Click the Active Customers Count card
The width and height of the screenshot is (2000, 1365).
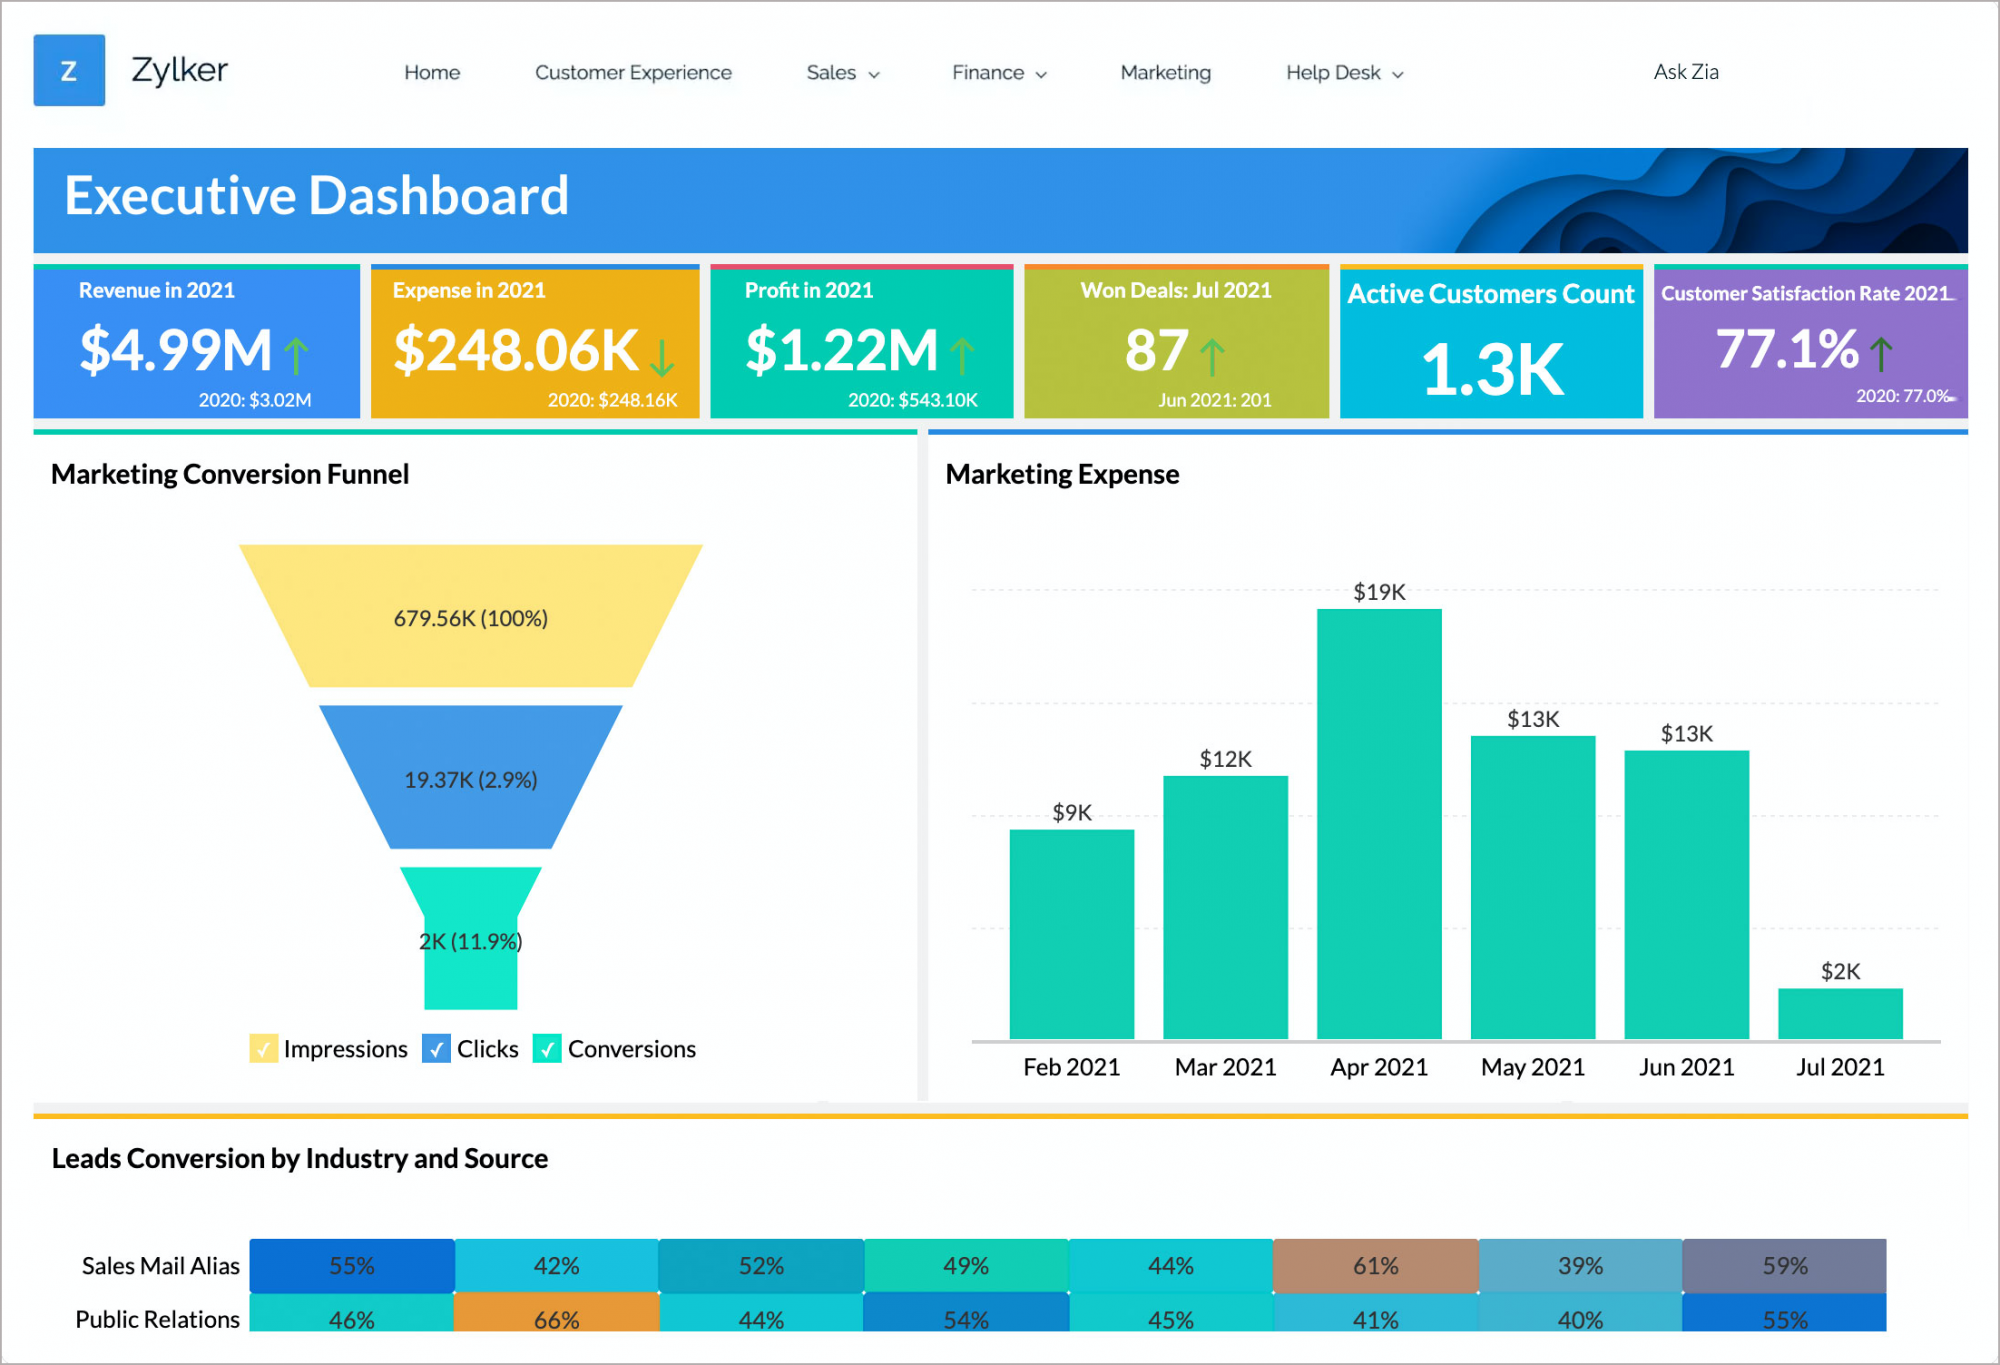[x=1490, y=342]
